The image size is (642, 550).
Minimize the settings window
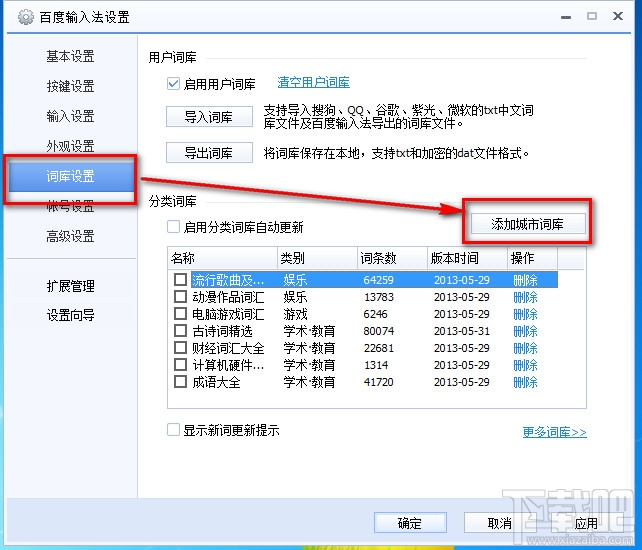pyautogui.click(x=566, y=17)
